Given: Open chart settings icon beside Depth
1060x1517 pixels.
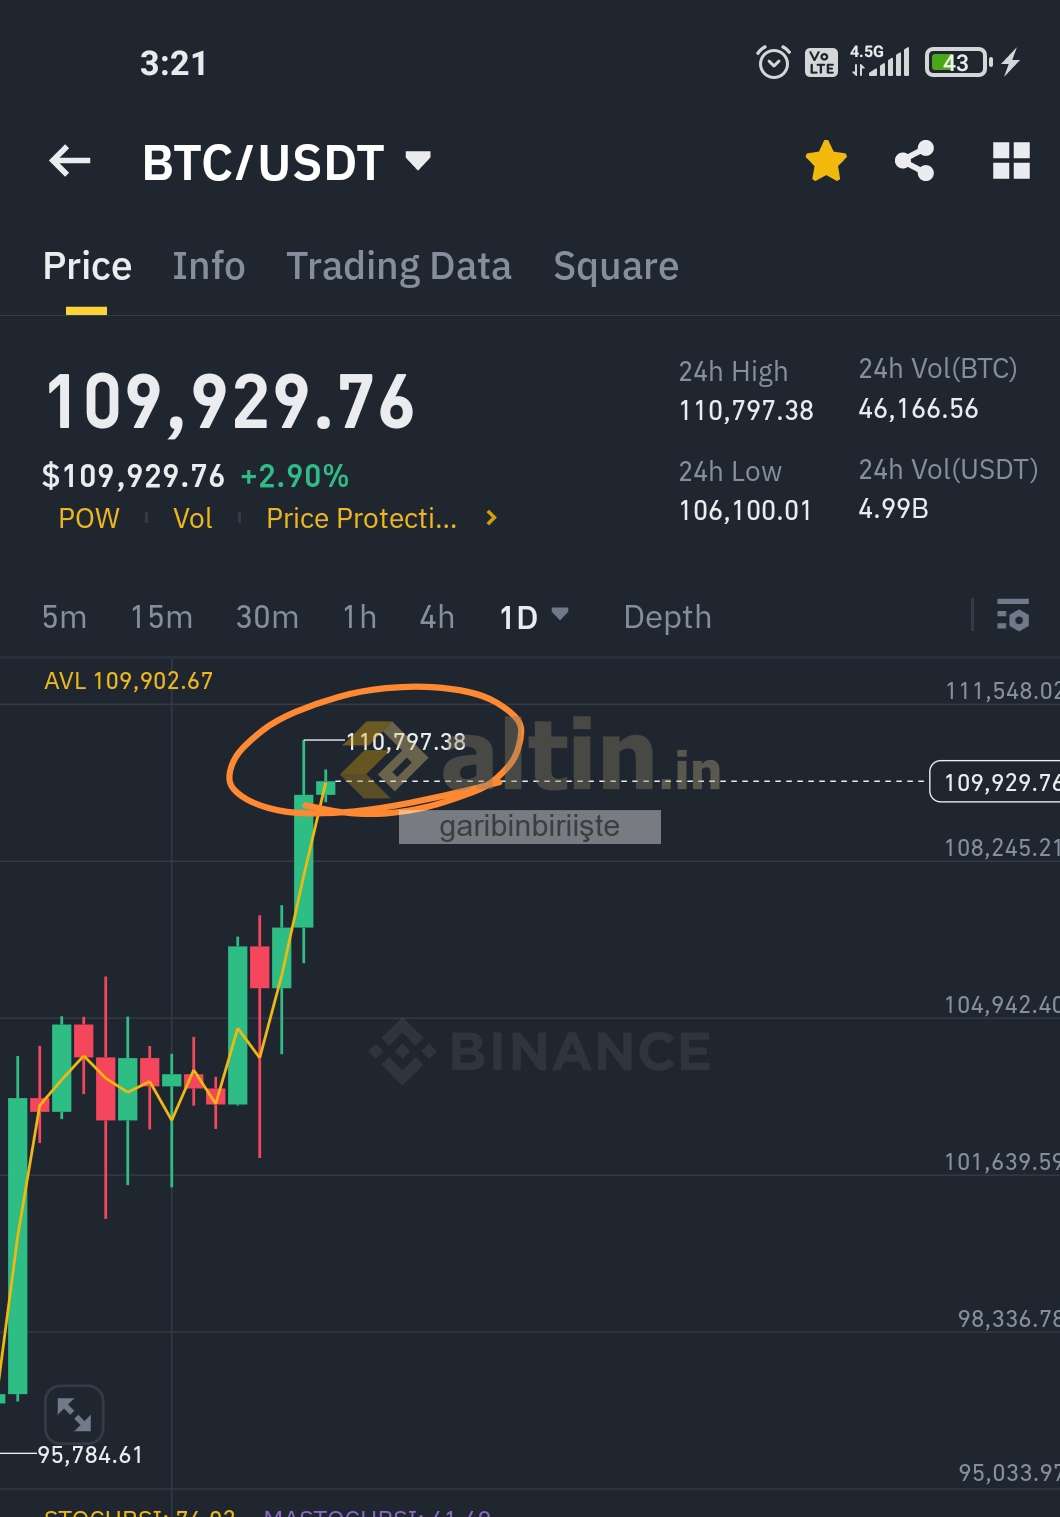Looking at the screenshot, I should [1012, 615].
